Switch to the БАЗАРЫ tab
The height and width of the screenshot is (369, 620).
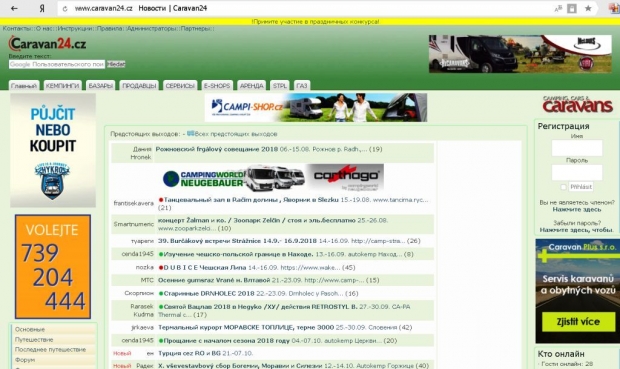click(x=100, y=85)
